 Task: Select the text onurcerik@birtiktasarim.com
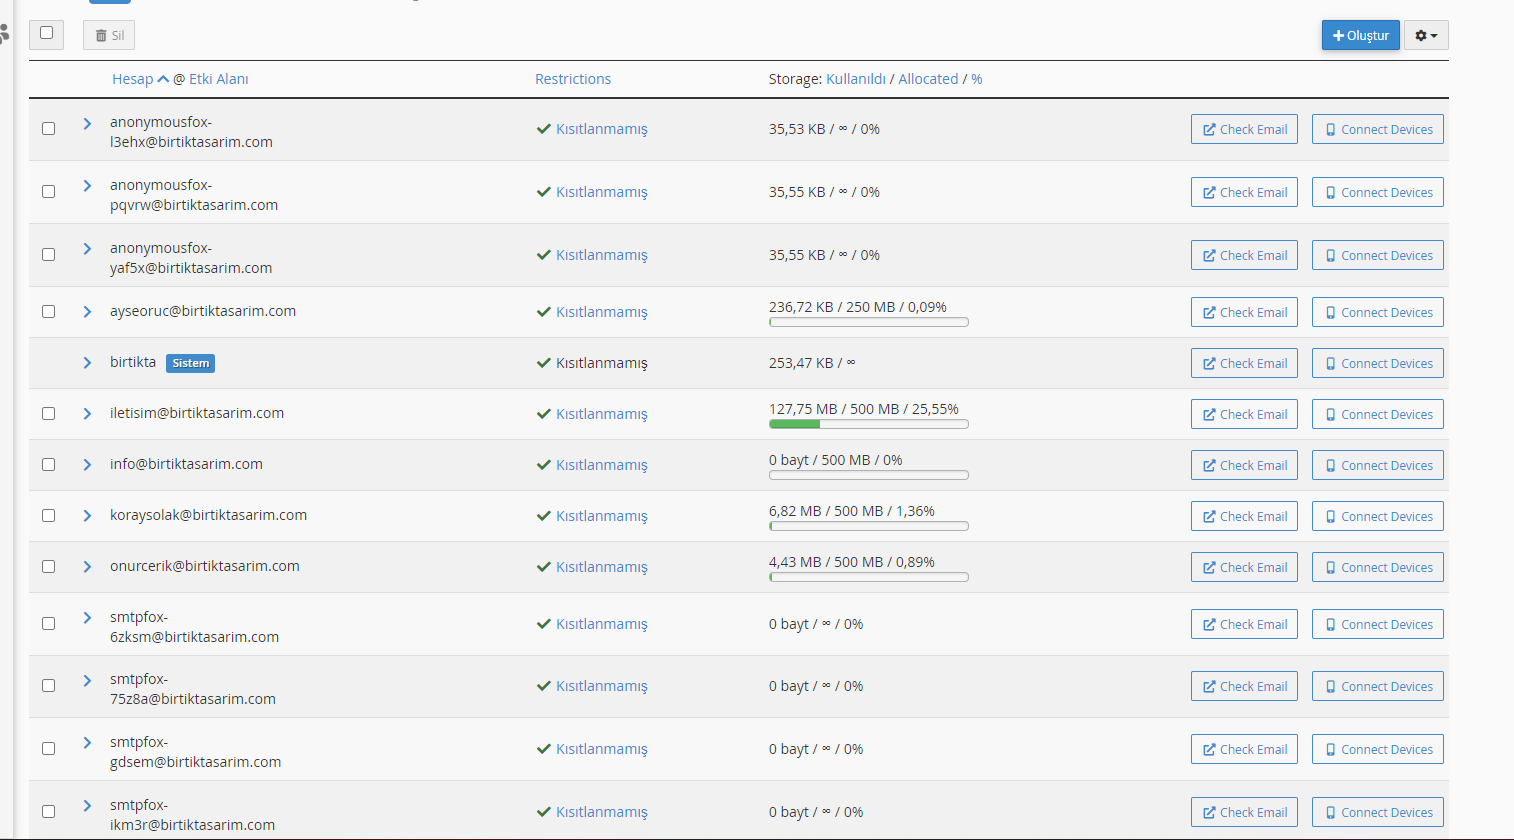pos(205,566)
